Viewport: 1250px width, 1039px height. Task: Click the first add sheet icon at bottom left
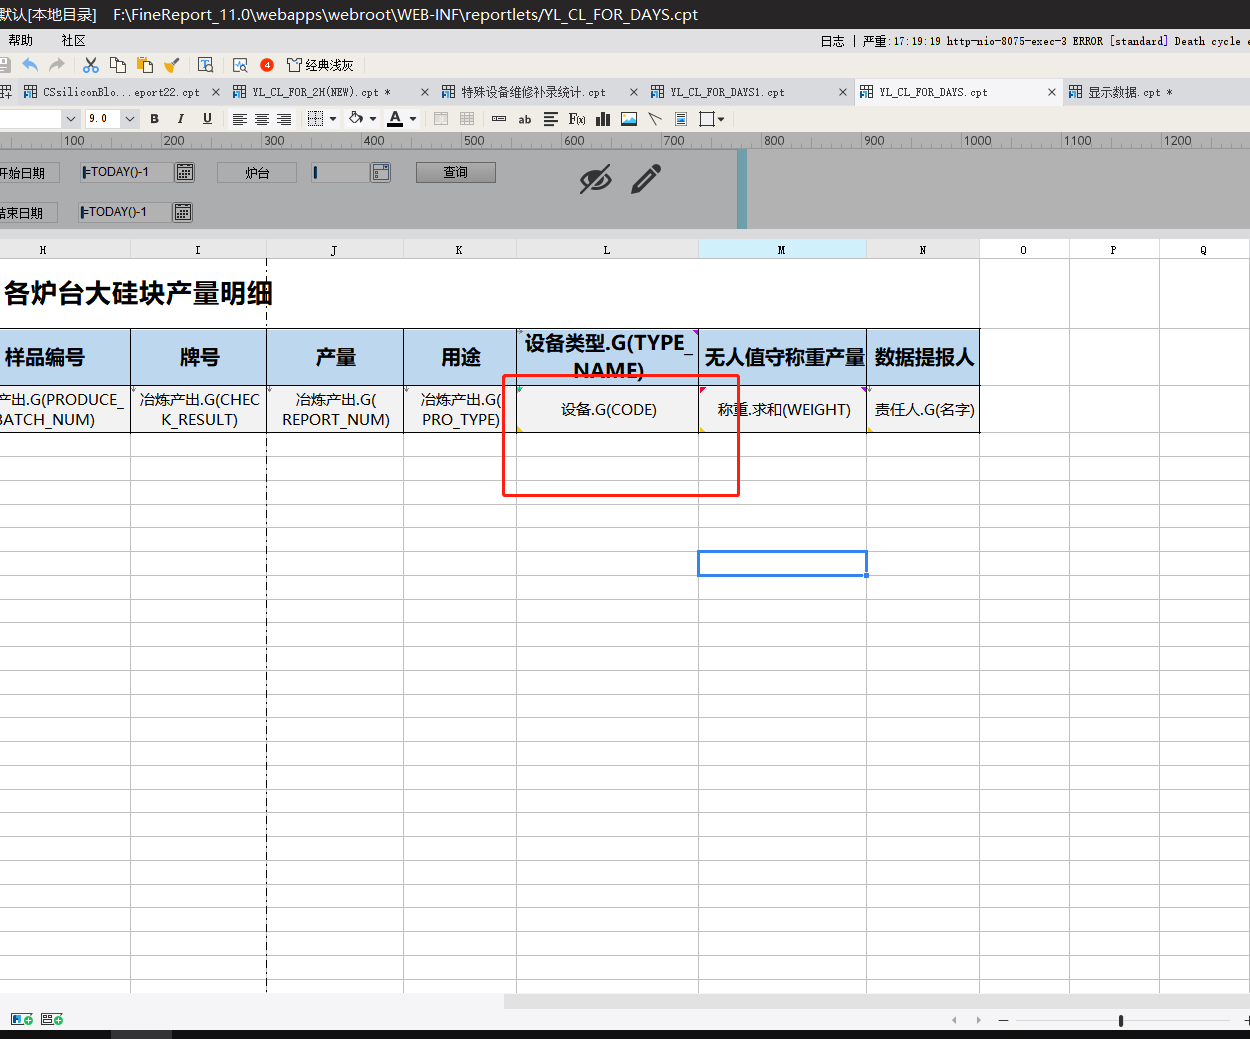22,1019
